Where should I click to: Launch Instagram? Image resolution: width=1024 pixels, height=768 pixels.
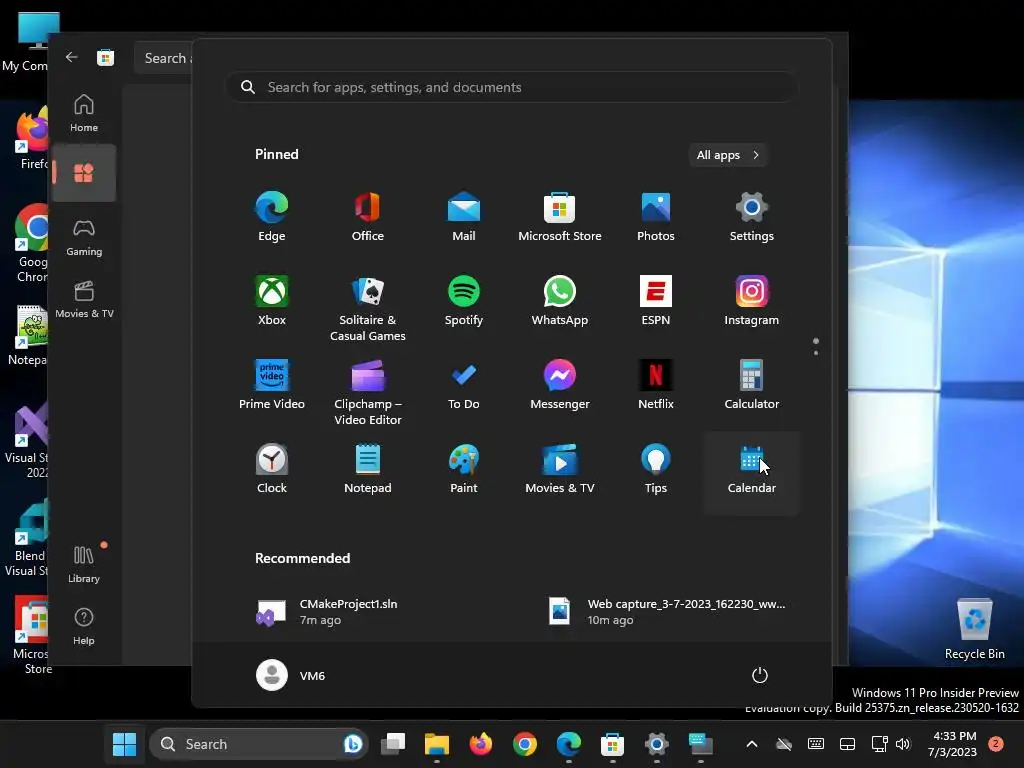pos(752,301)
